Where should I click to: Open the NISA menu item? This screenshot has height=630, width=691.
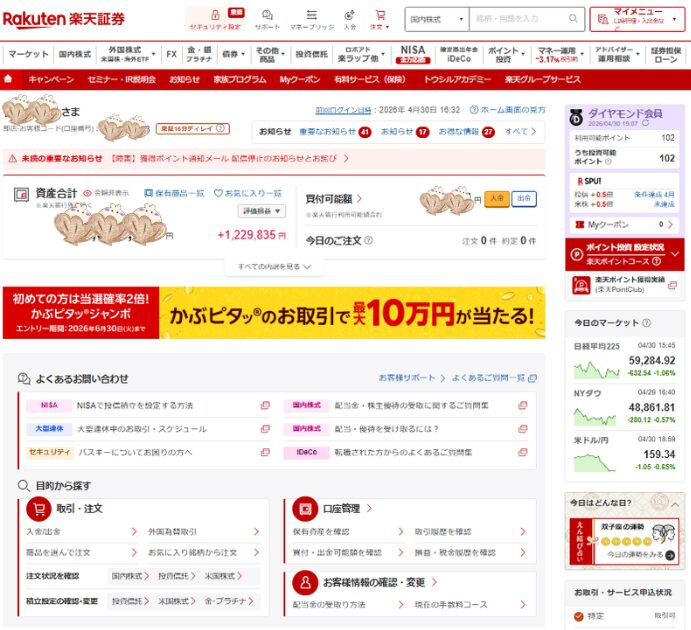412,54
